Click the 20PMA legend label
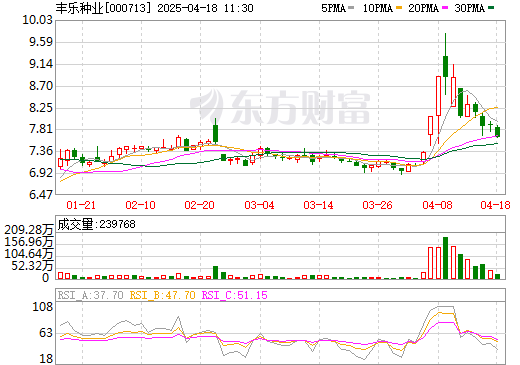The height and width of the screenshot is (365, 520). coord(423,8)
